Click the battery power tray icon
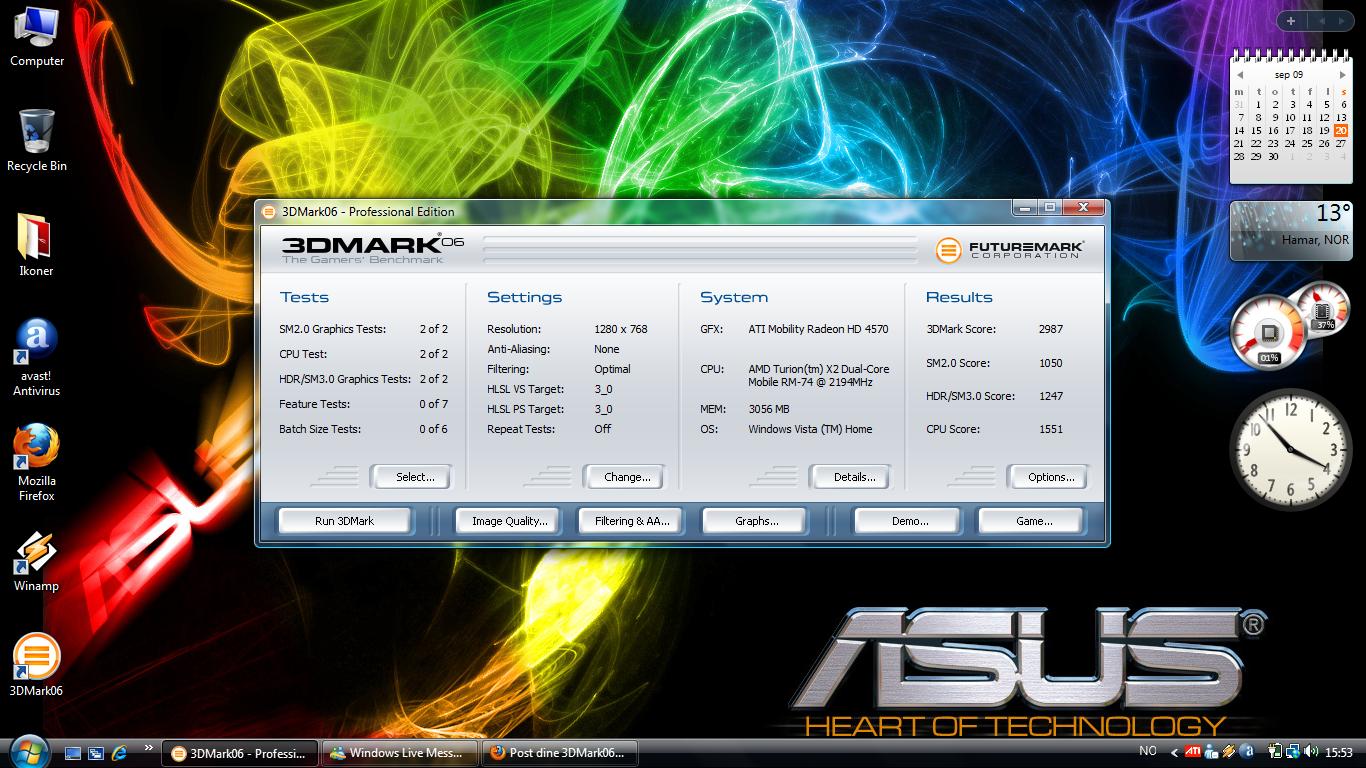This screenshot has width=1366, height=768. (1275, 751)
